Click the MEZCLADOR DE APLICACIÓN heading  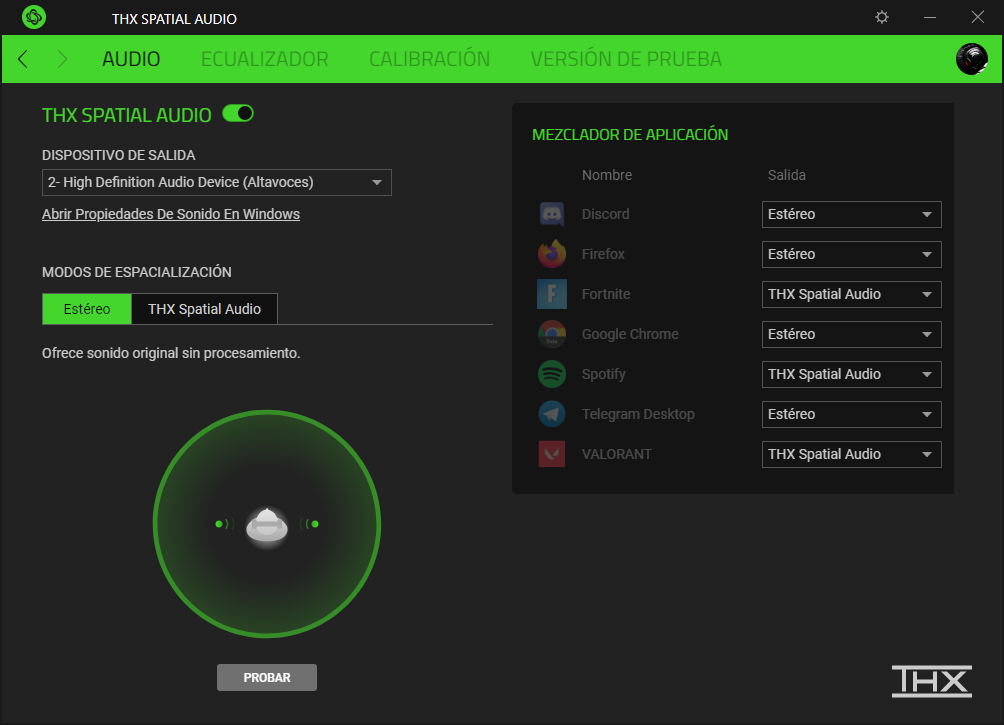click(x=630, y=134)
